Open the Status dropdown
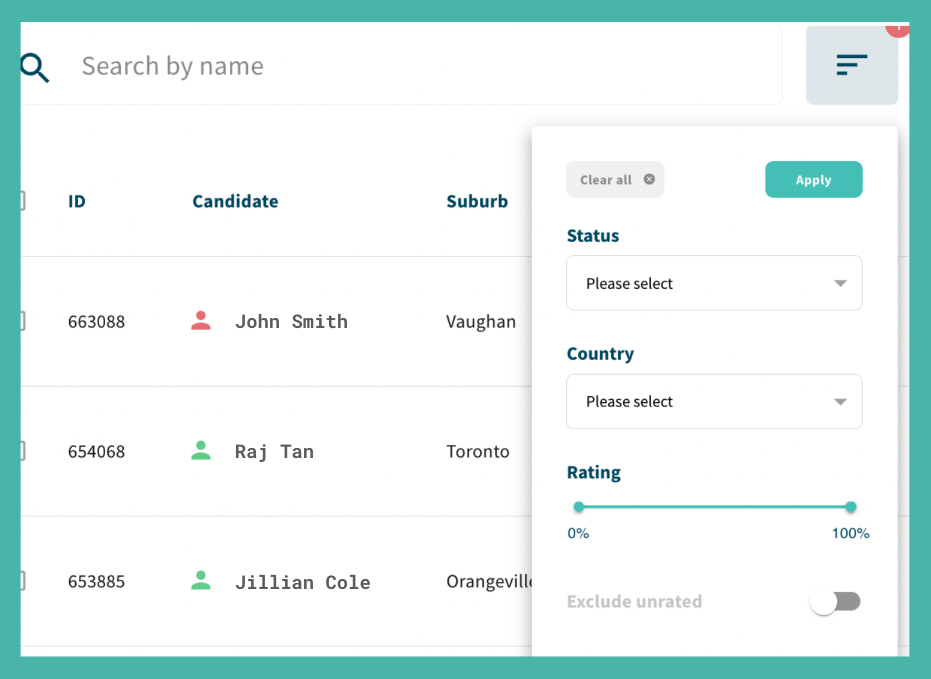This screenshot has height=679, width=931. coord(714,283)
